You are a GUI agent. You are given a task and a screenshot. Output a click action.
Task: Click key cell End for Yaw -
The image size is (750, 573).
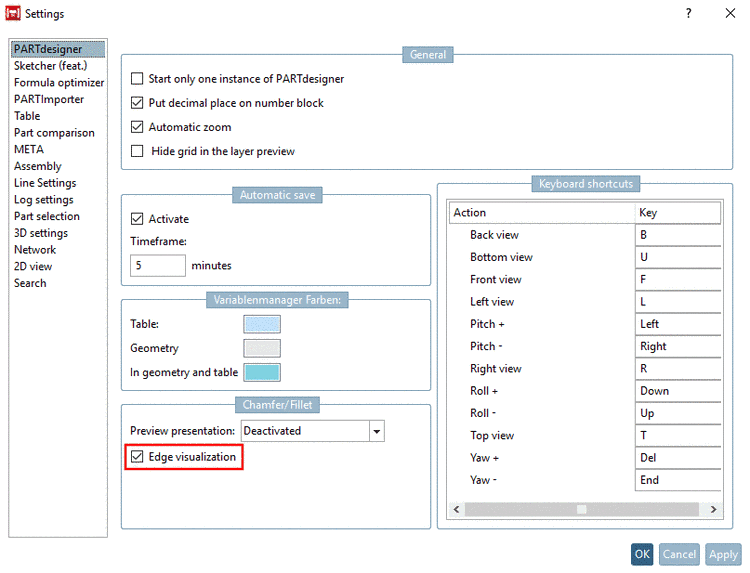coord(678,480)
